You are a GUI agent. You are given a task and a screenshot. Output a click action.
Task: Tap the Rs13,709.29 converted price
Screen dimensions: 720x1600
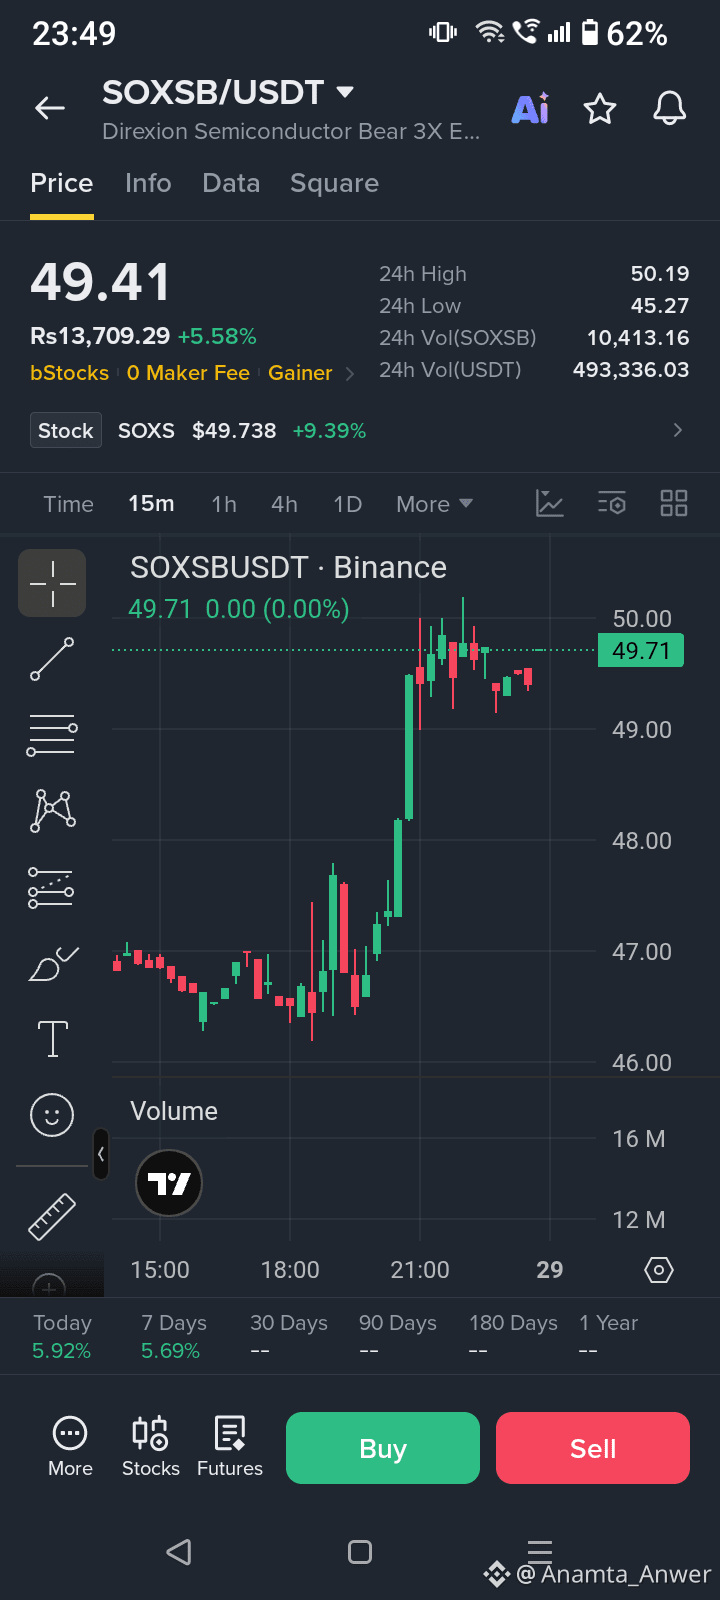pos(100,336)
